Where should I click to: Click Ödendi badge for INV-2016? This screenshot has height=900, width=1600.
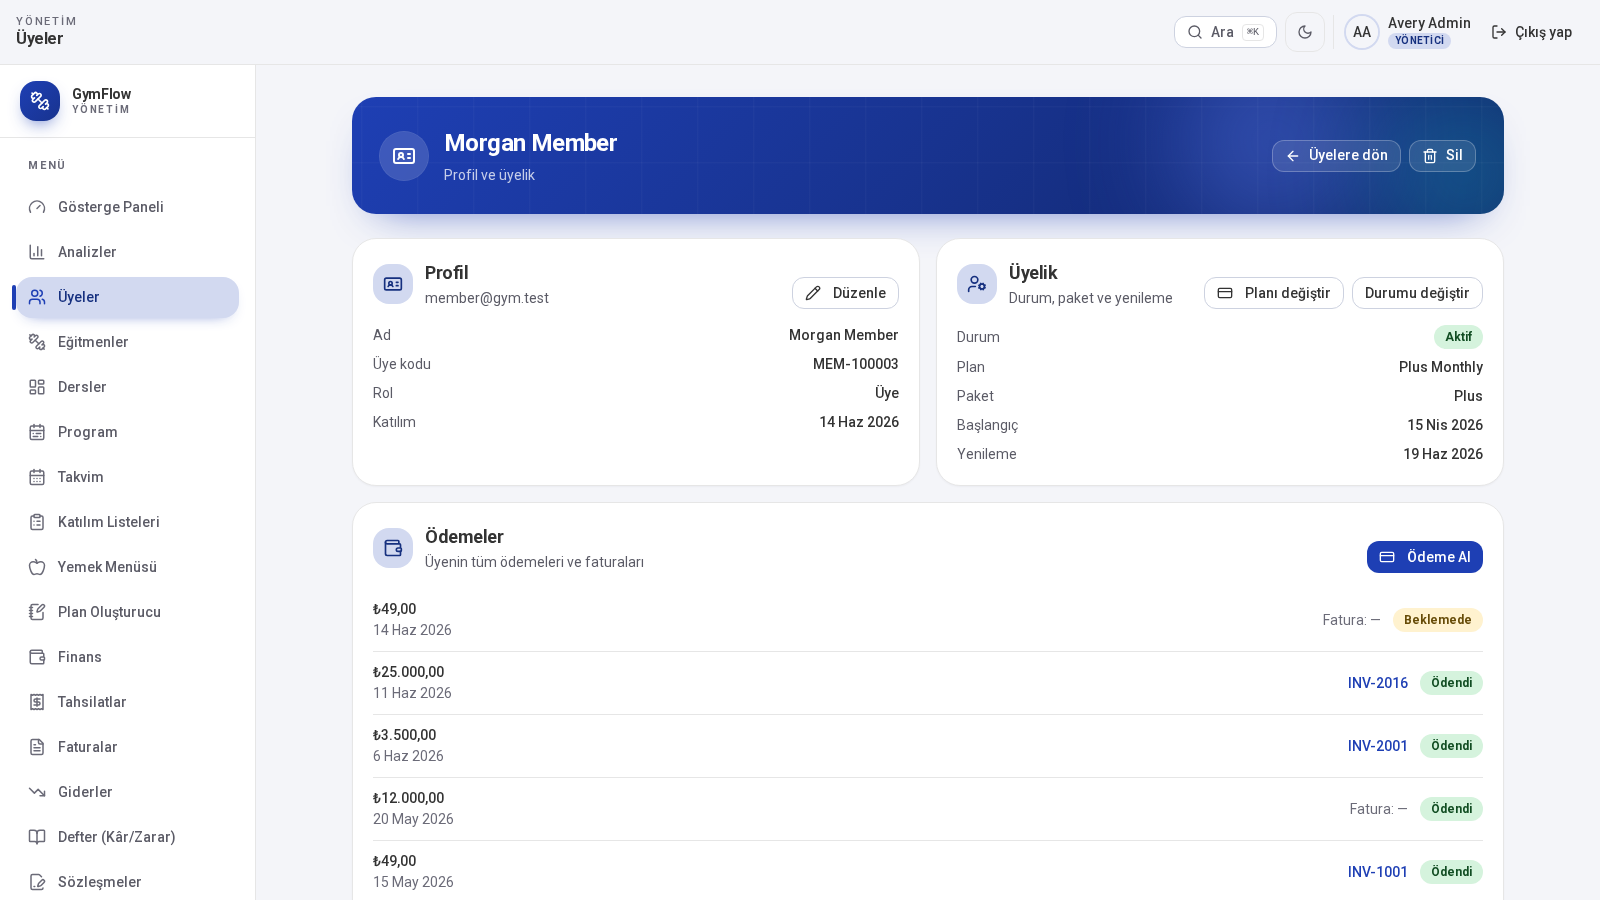[x=1451, y=683]
